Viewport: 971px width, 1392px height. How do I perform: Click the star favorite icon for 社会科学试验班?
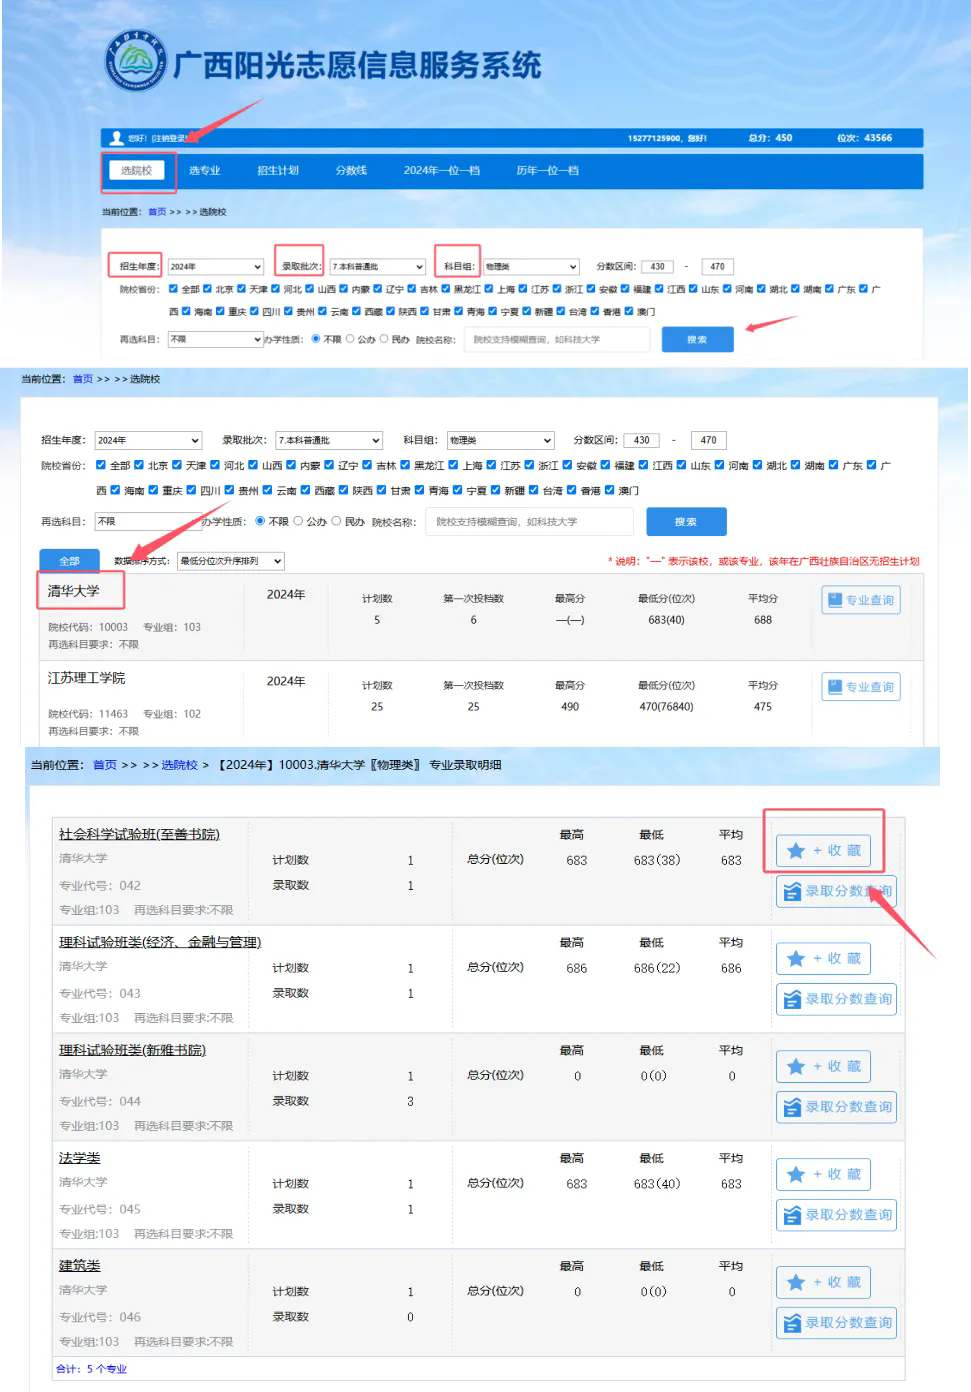(x=796, y=851)
